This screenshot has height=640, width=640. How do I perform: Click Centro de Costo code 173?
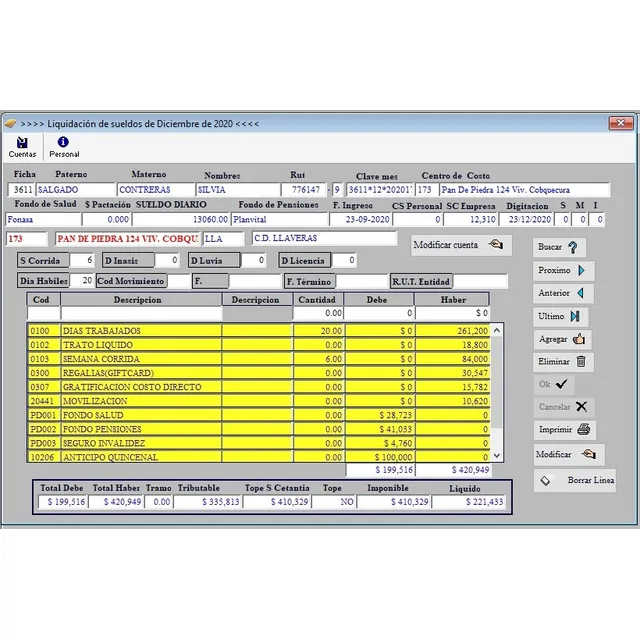(x=427, y=190)
